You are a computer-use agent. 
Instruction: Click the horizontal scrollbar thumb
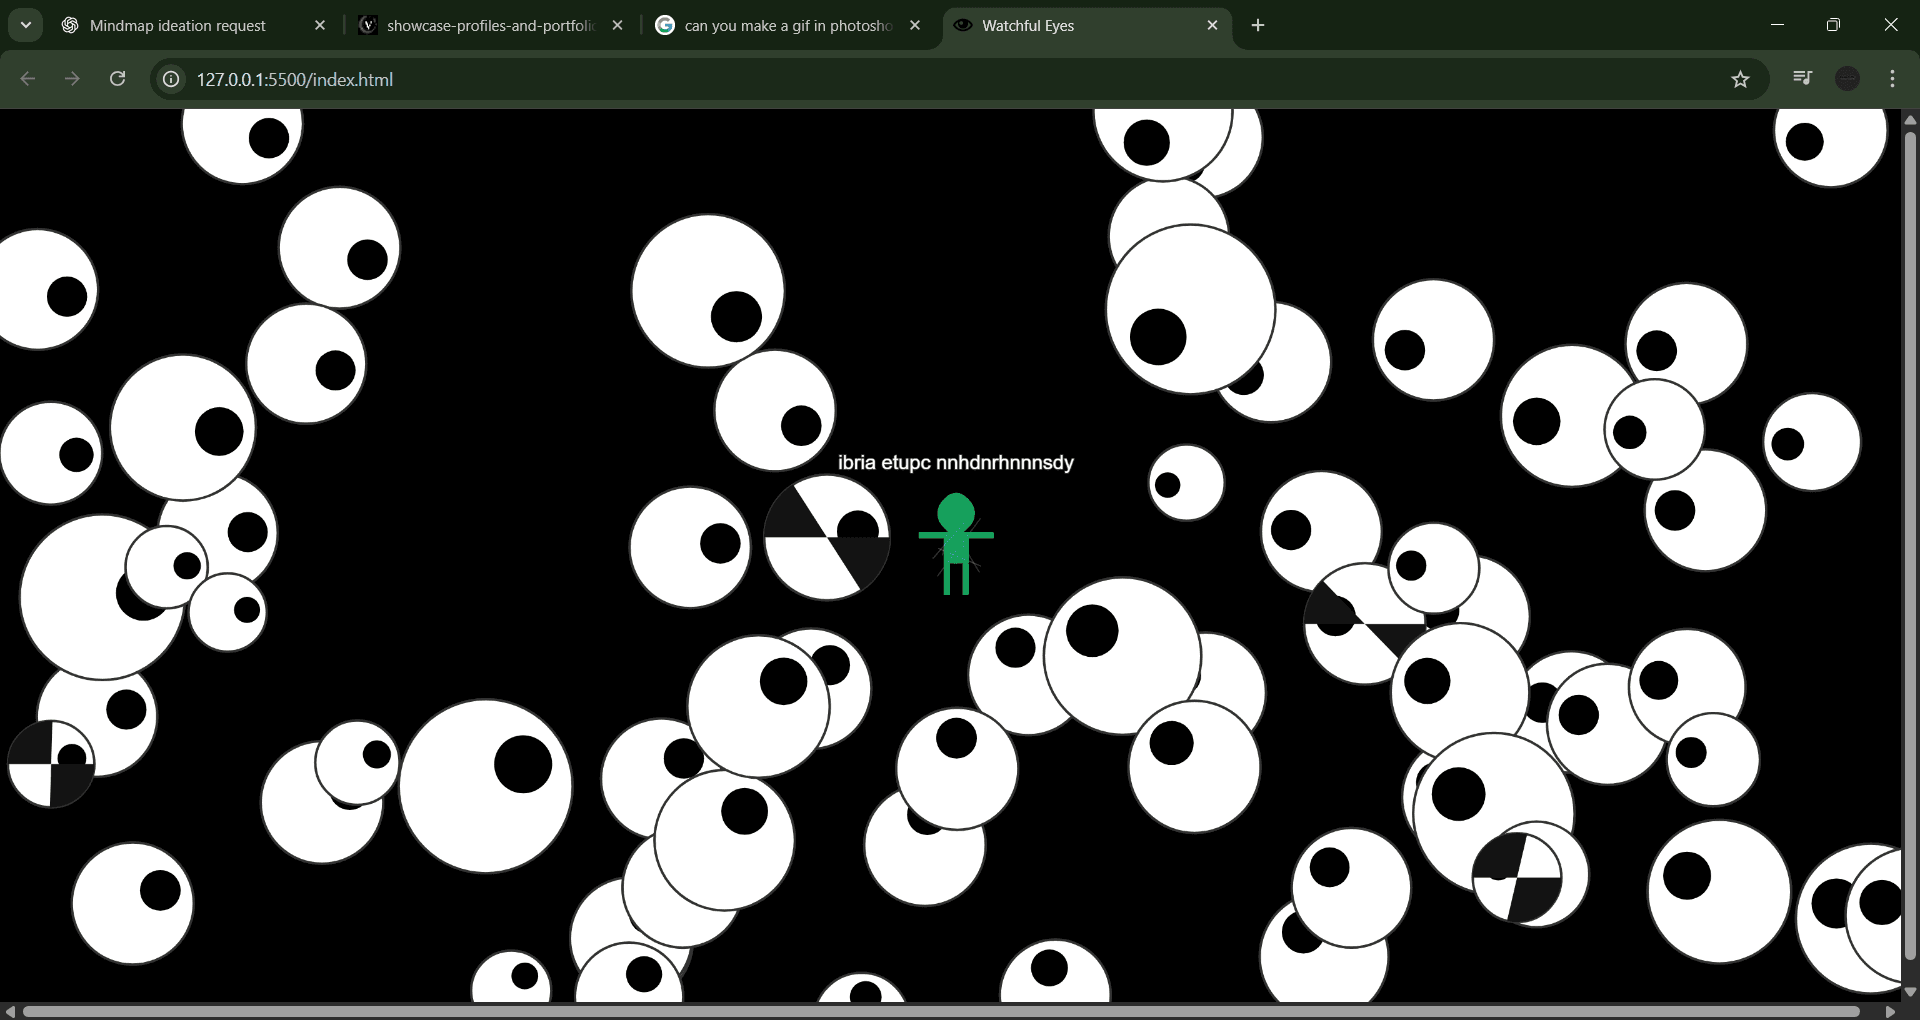940,1012
